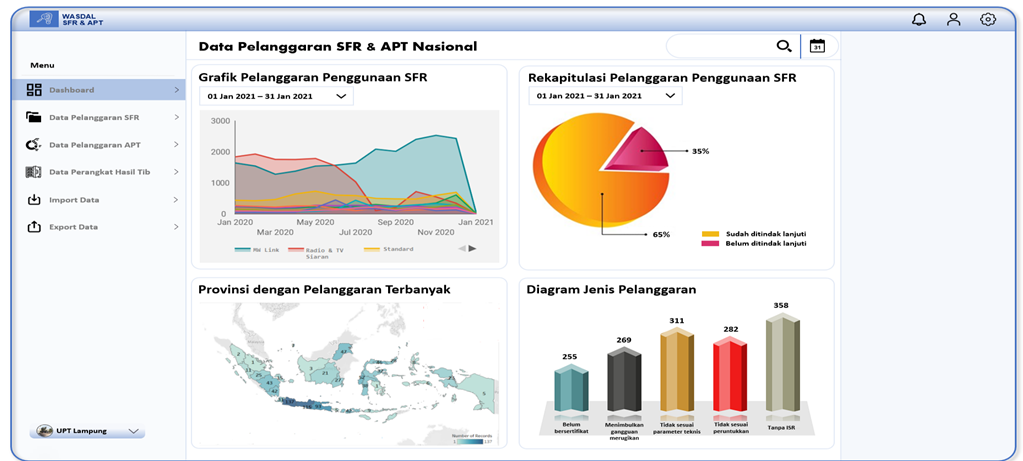Click the Menimbulkan gangguan merugikan bar (269)
Viewport: 1023px width, 461px height.
point(624,379)
